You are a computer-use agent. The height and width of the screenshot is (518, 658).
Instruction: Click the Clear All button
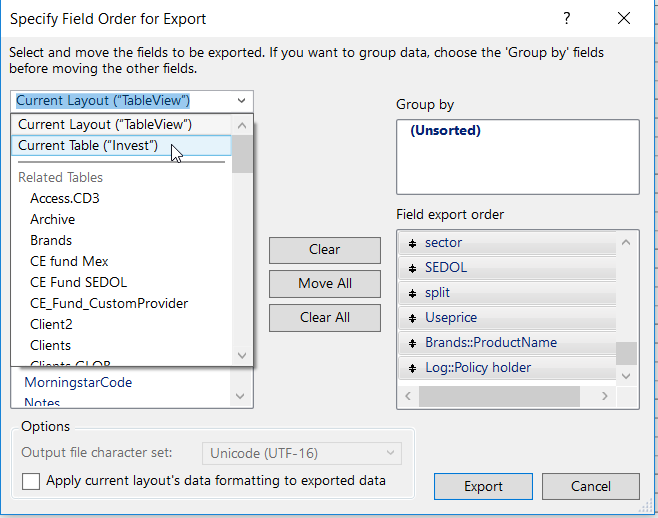(x=325, y=317)
